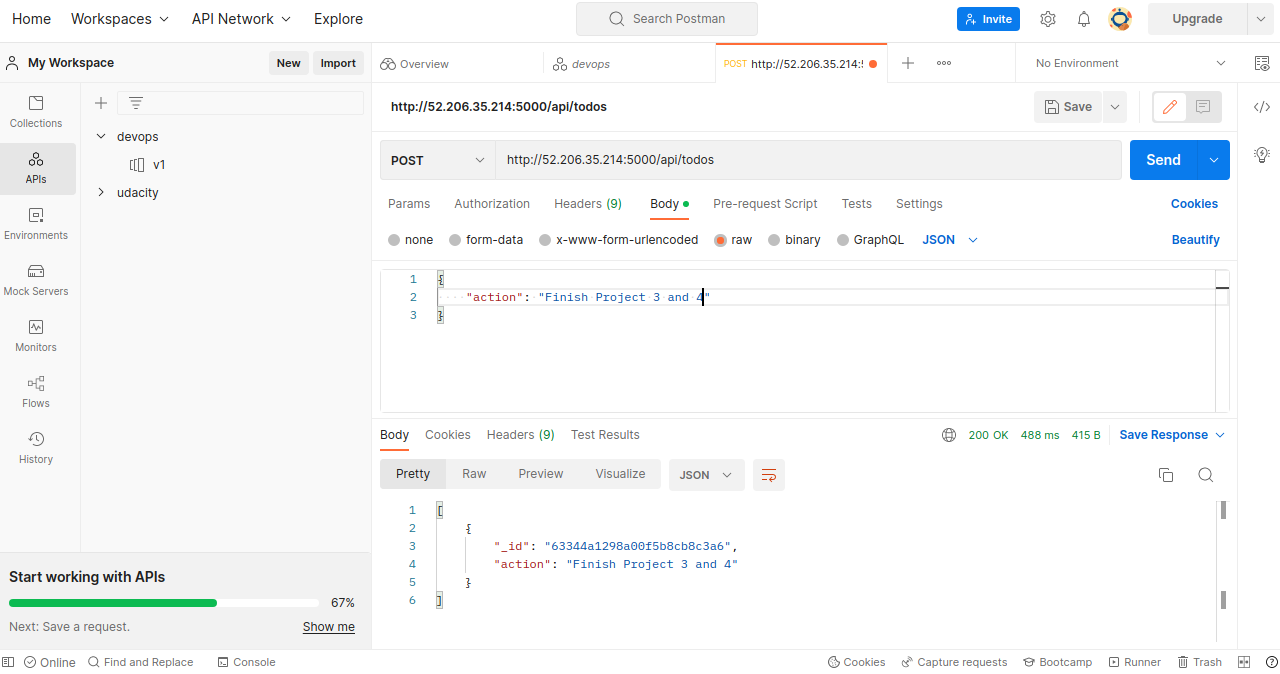
Task: Open Collections in the sidebar
Action: 36,111
